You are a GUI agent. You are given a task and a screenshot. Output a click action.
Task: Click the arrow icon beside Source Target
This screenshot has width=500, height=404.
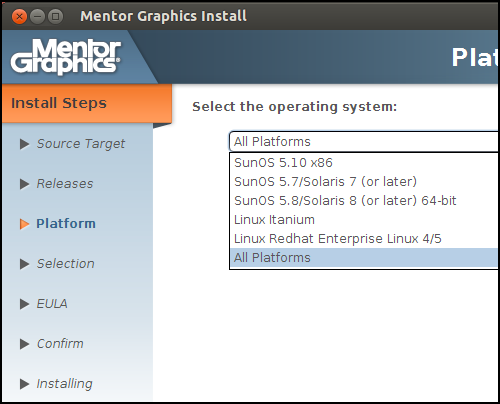(24, 144)
